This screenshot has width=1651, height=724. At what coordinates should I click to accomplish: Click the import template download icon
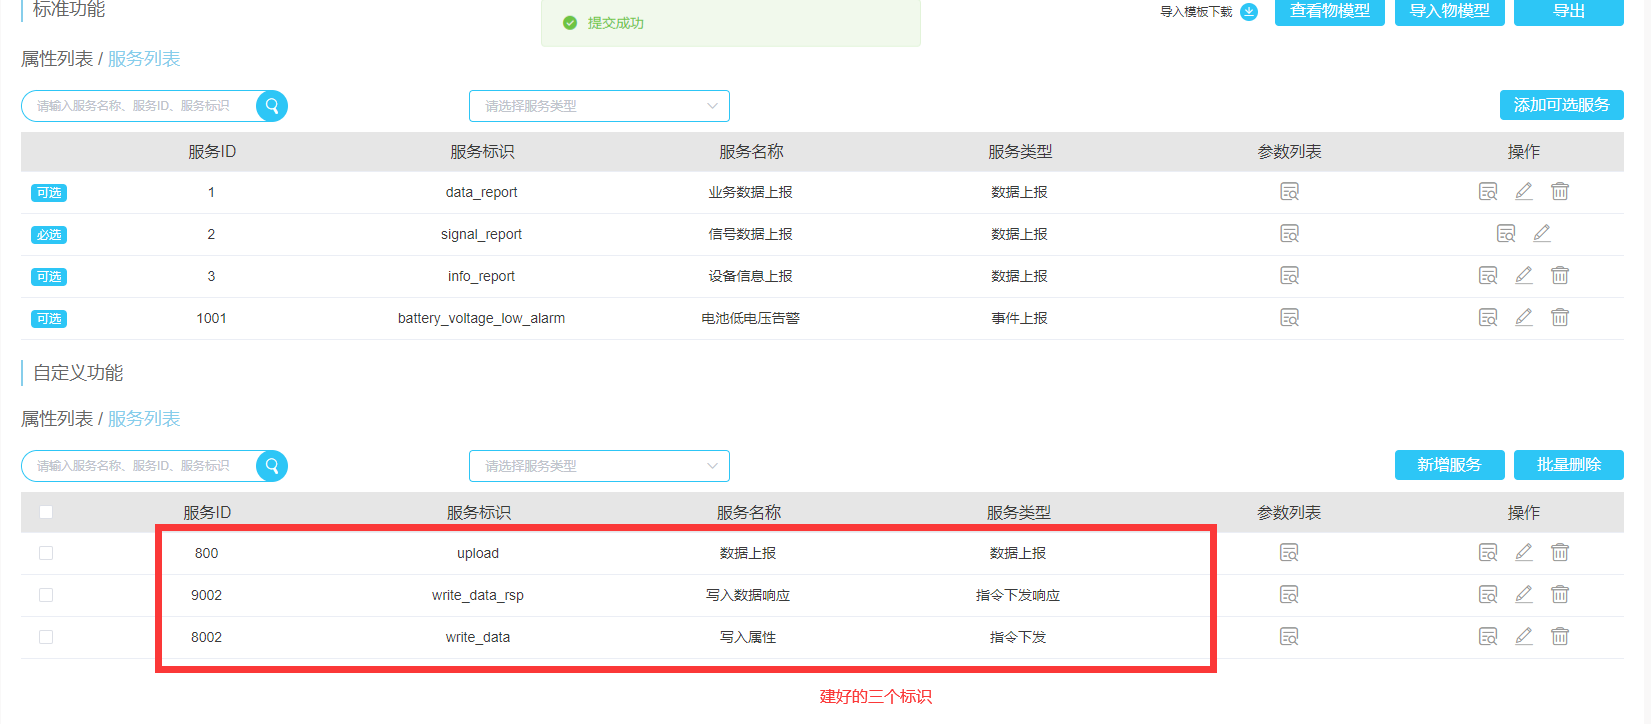click(x=1249, y=12)
